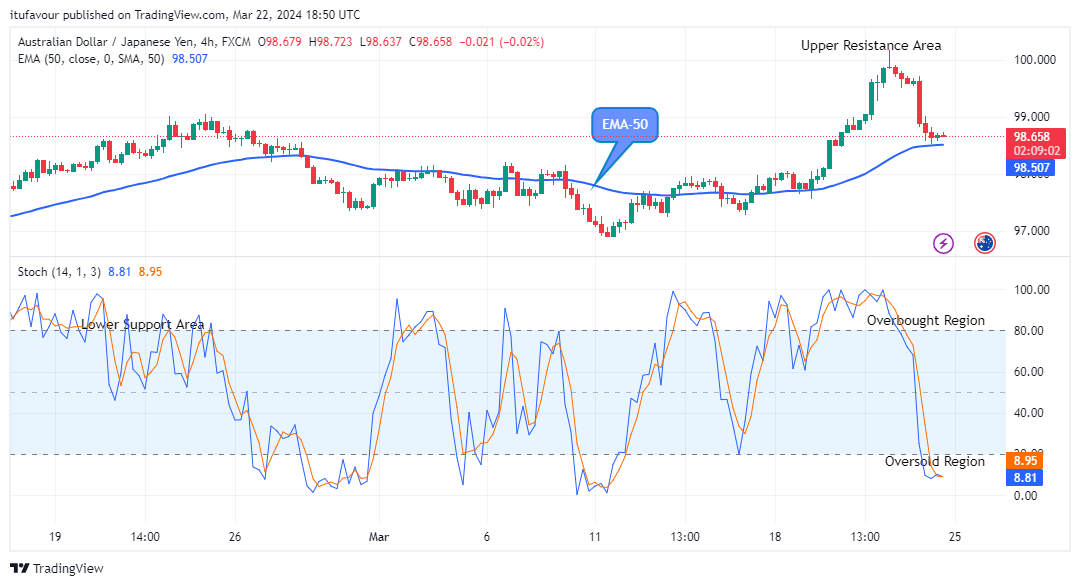Click the Stoch (14, 1, 3) indicator legend
The image size is (1080, 586).
(59, 272)
